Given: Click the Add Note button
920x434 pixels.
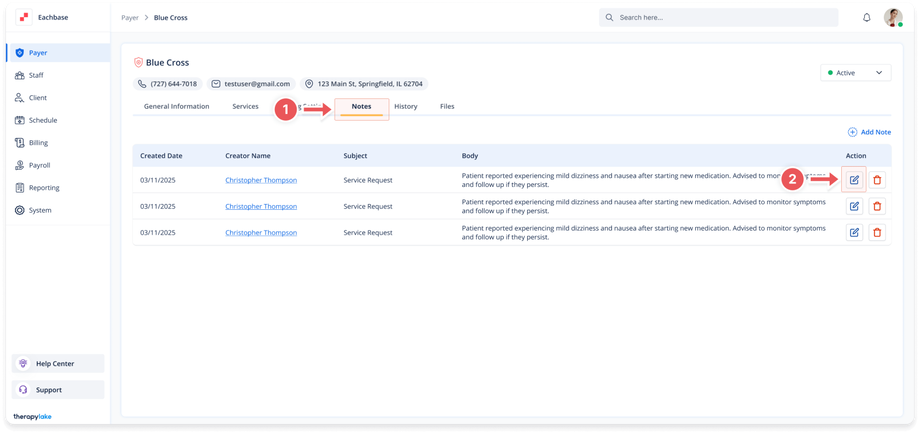Looking at the screenshot, I should pos(869,132).
